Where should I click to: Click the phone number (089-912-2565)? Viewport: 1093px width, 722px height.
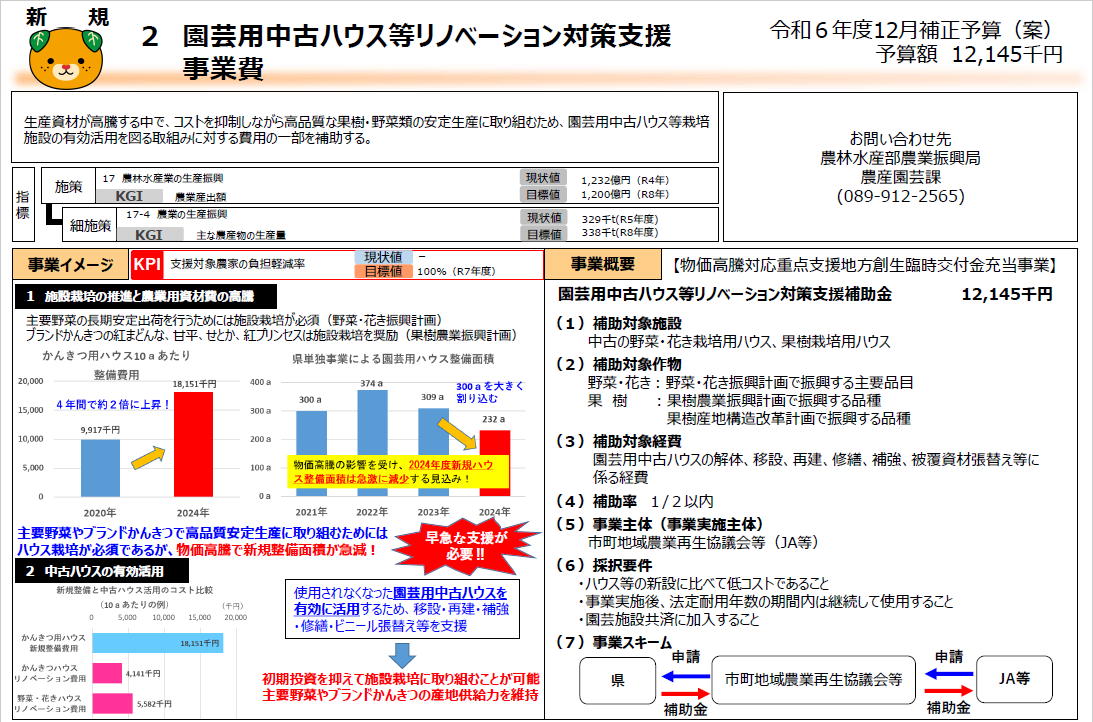pos(899,197)
